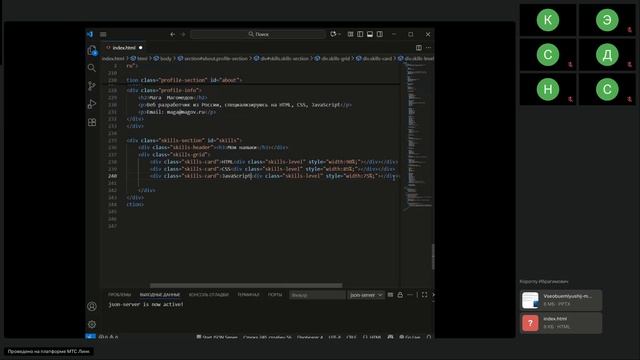Switch to the ПРОБЛЕМЫ panel tab
This screenshot has height=360, width=640.
click(x=120, y=295)
